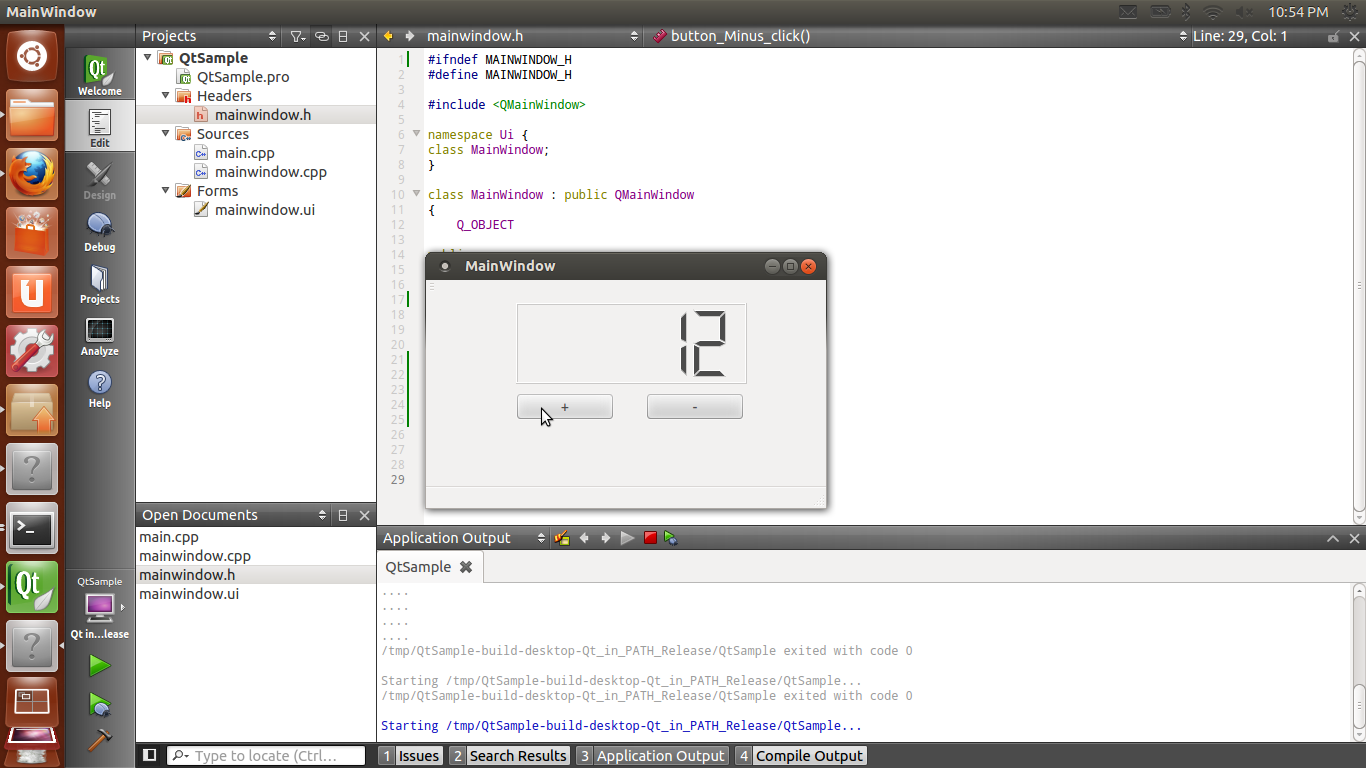
Task: Toggle the sidebar visibility button
Action: tap(149, 755)
